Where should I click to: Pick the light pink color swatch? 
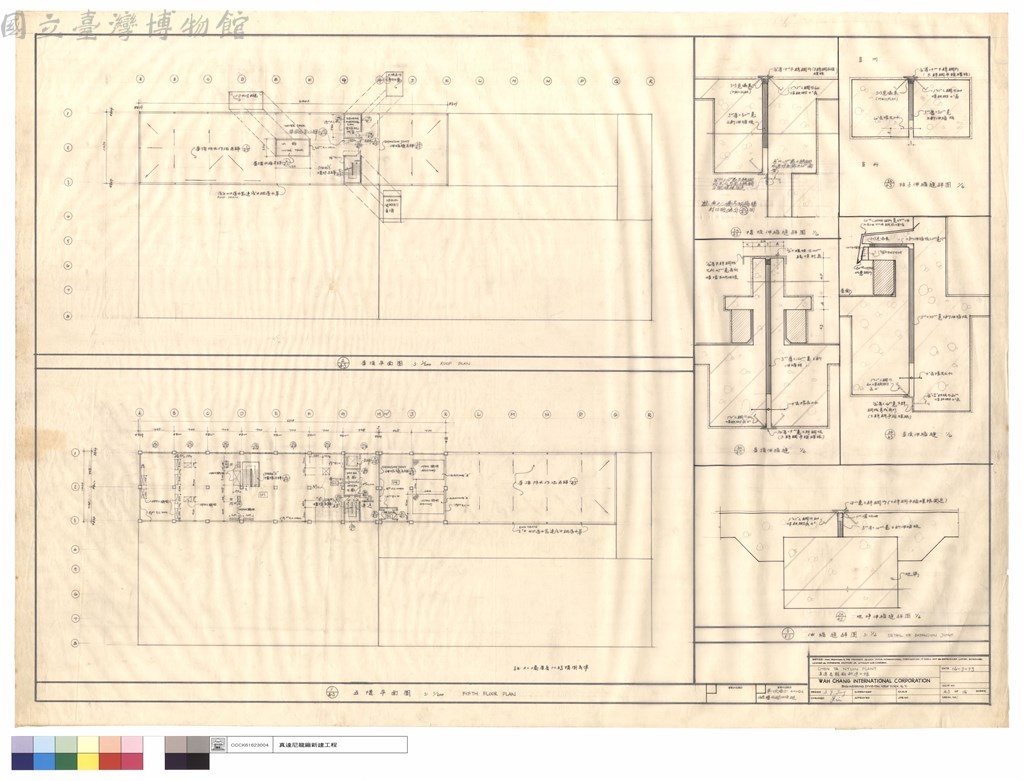[x=133, y=744]
